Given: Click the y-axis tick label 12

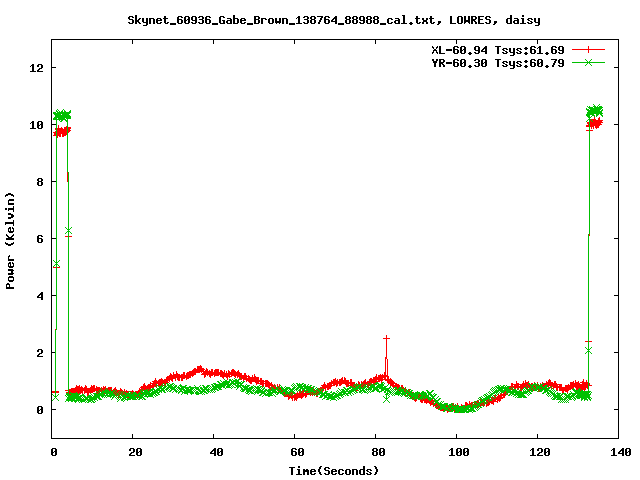Looking at the screenshot, I should coord(36,68).
